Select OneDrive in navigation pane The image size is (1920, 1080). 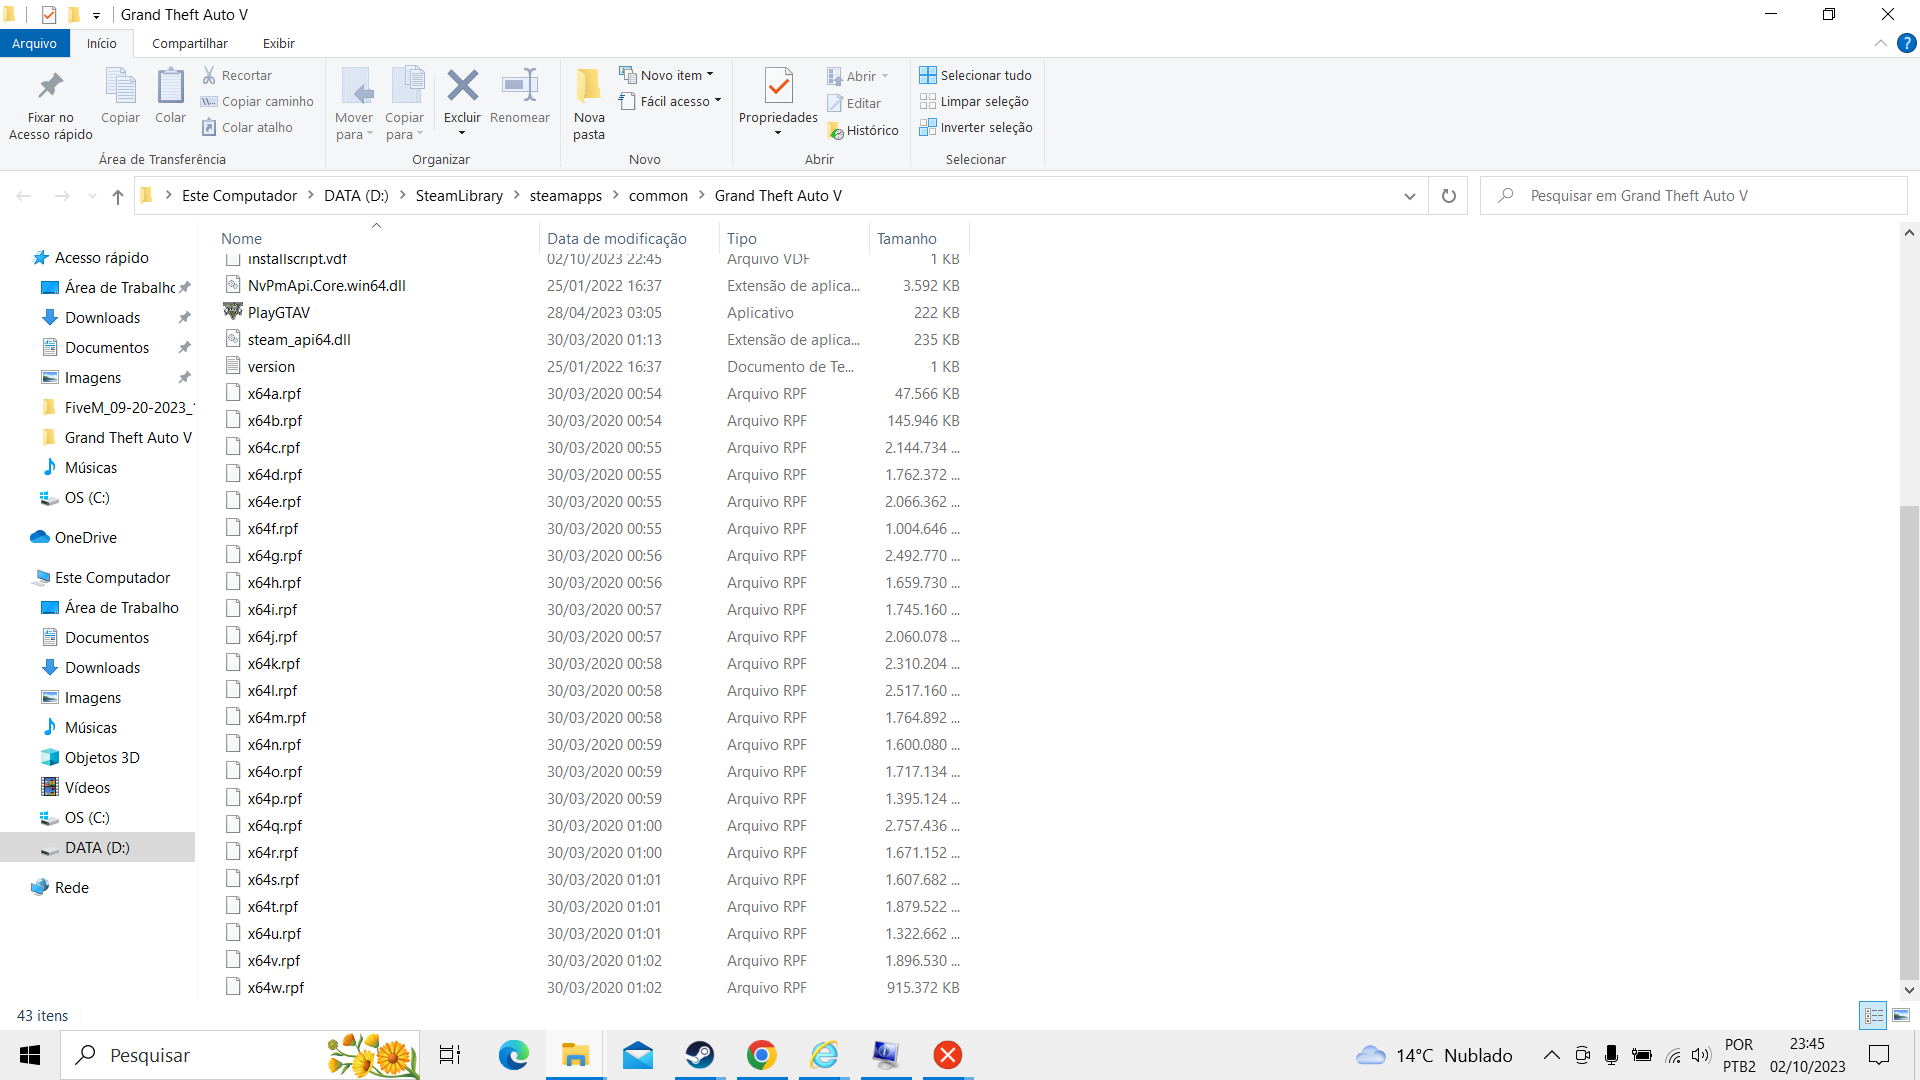[x=85, y=537]
